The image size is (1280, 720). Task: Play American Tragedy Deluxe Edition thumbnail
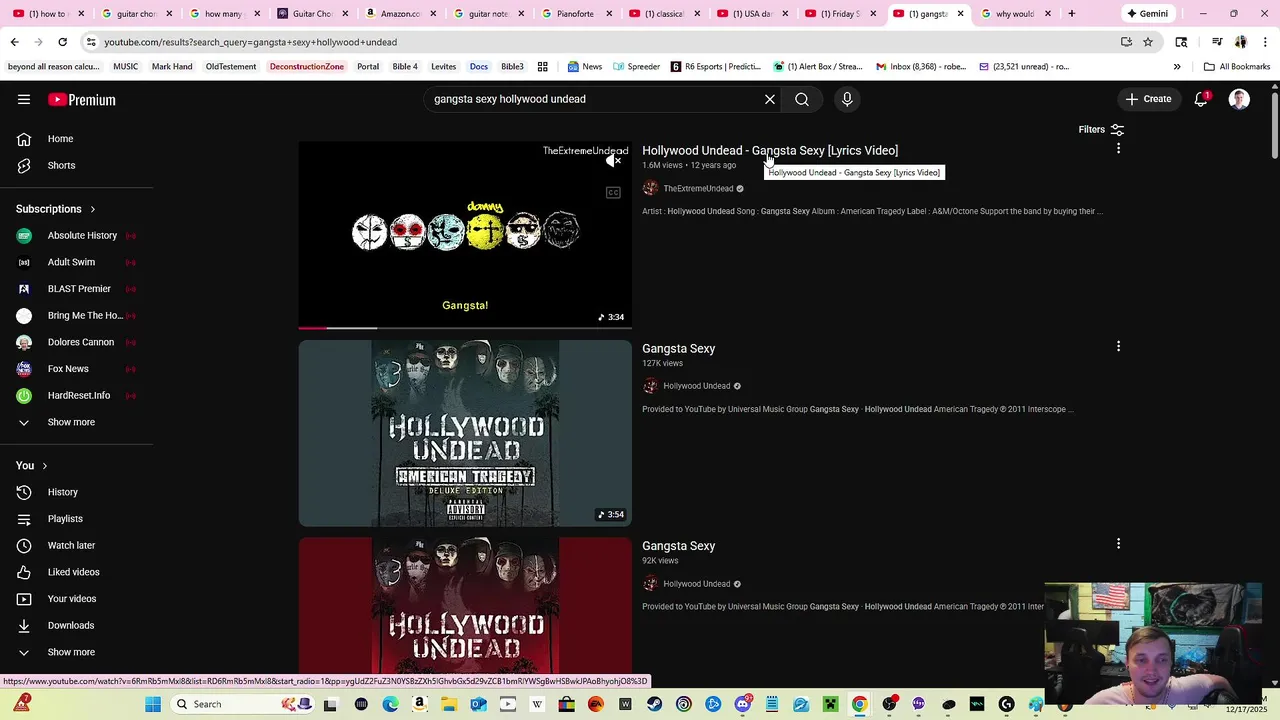point(465,433)
